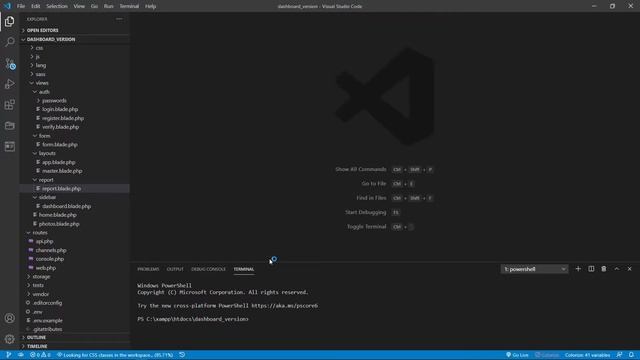The image size is (640, 360).
Task: Switch to the PROBLEMS tab
Action: [148, 269]
